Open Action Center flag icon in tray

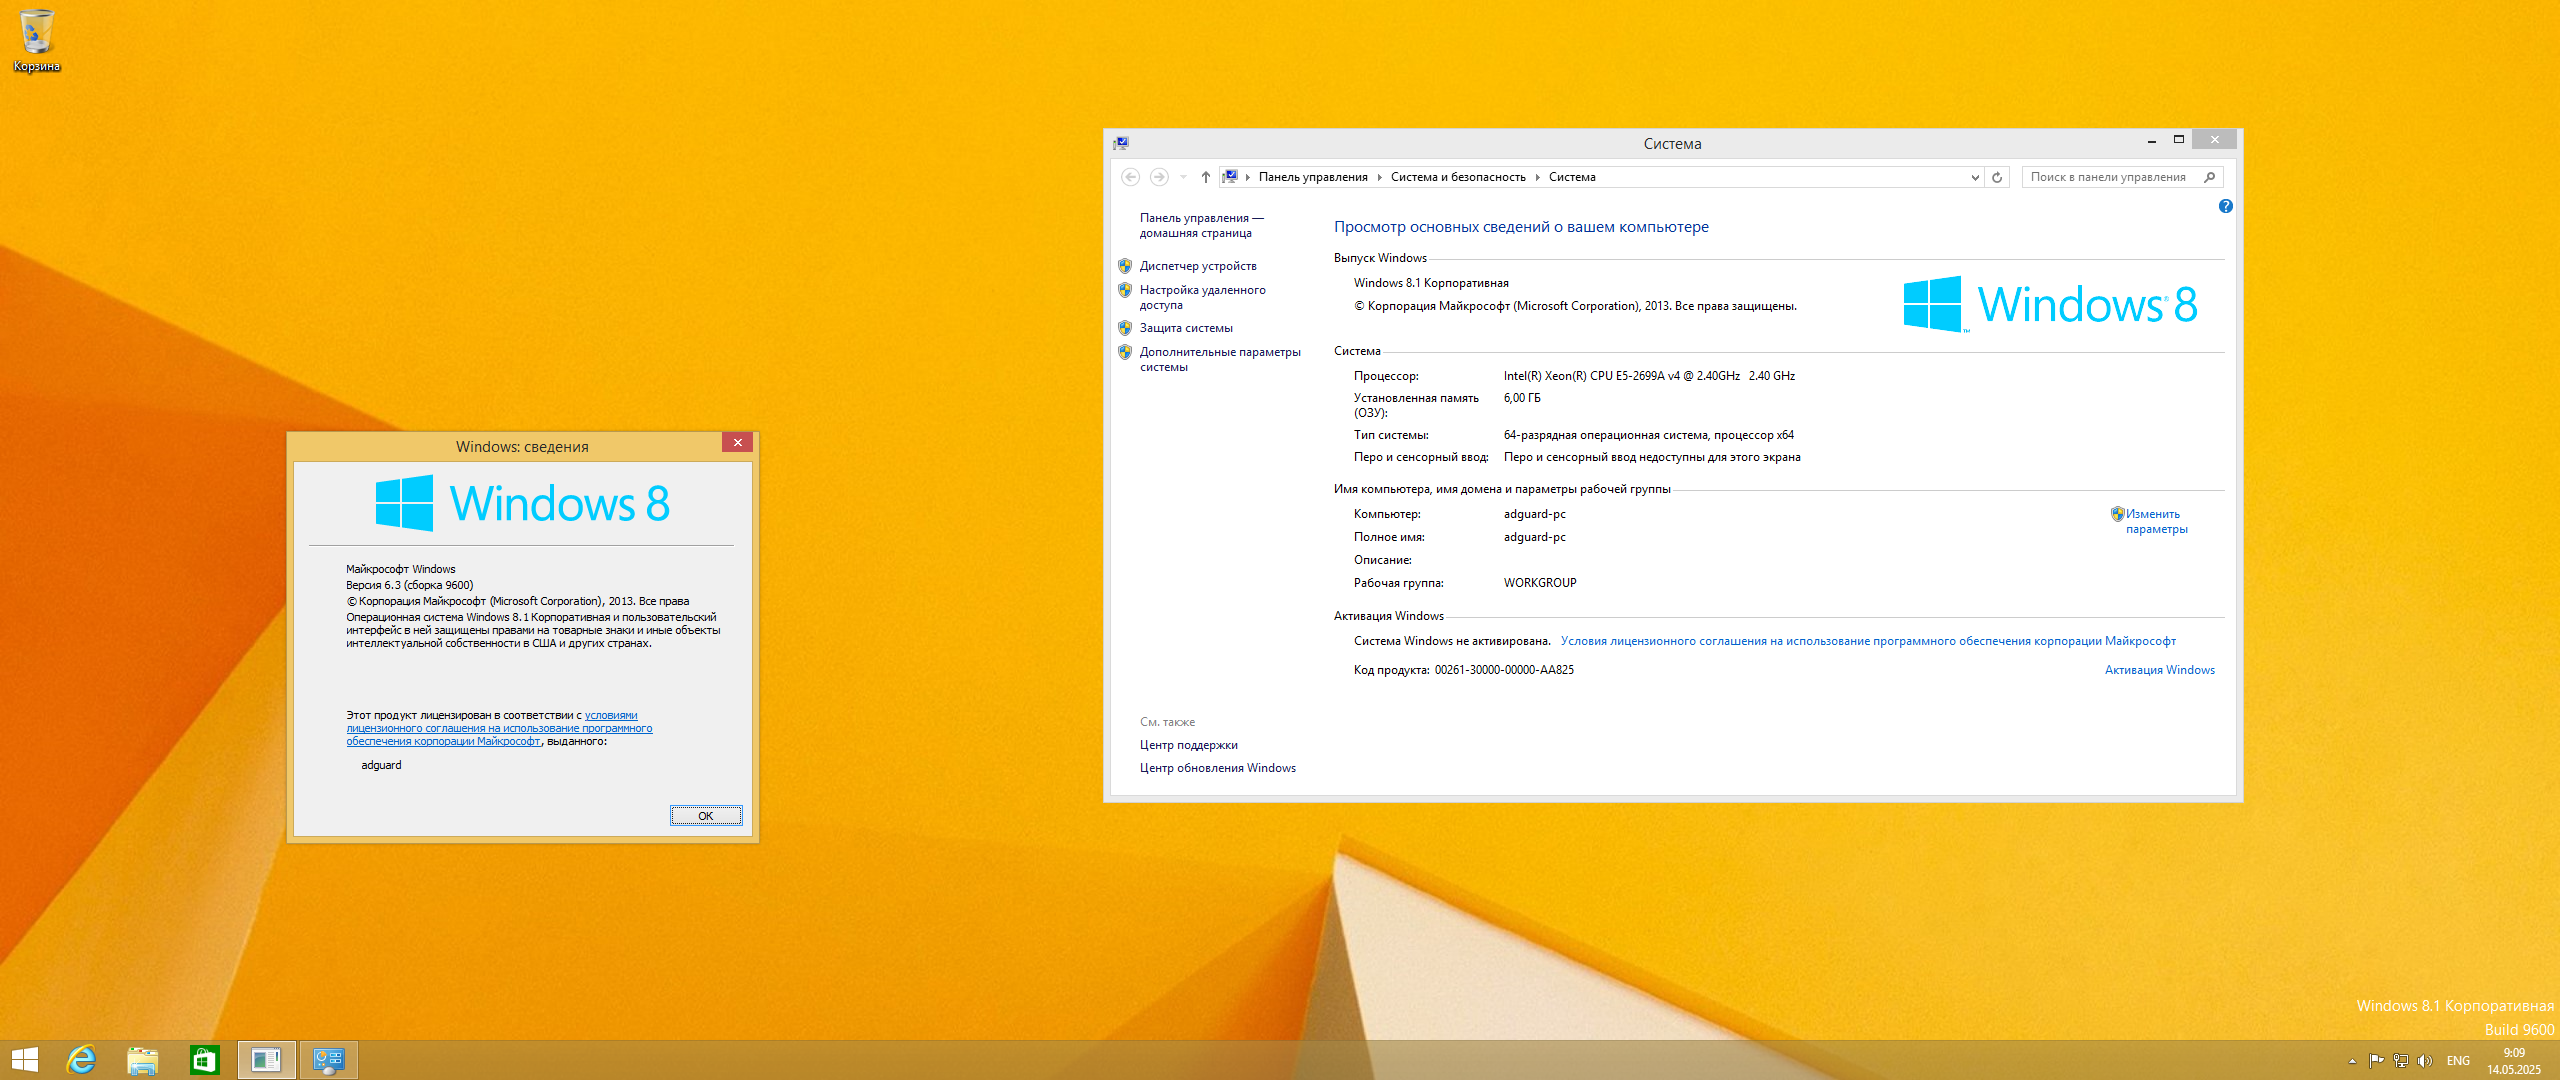[2376, 1061]
